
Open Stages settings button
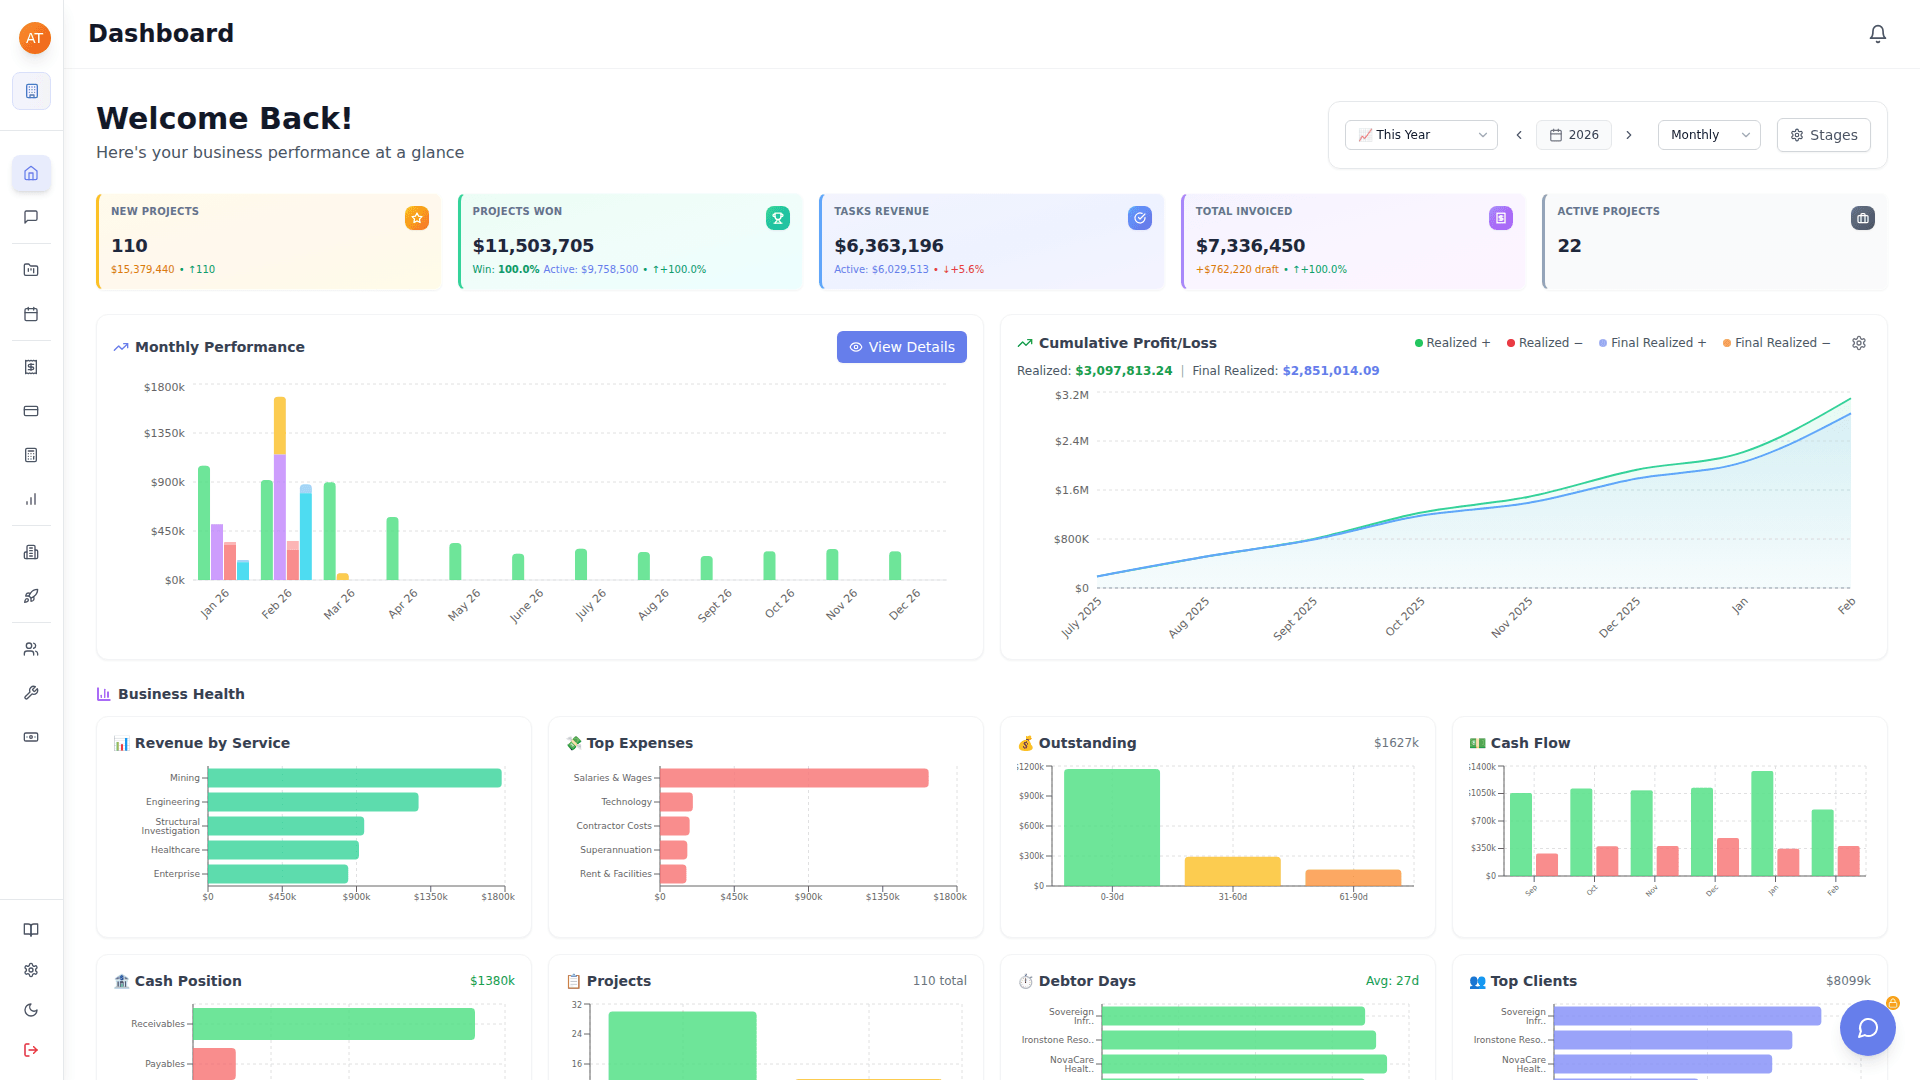[1822, 134]
